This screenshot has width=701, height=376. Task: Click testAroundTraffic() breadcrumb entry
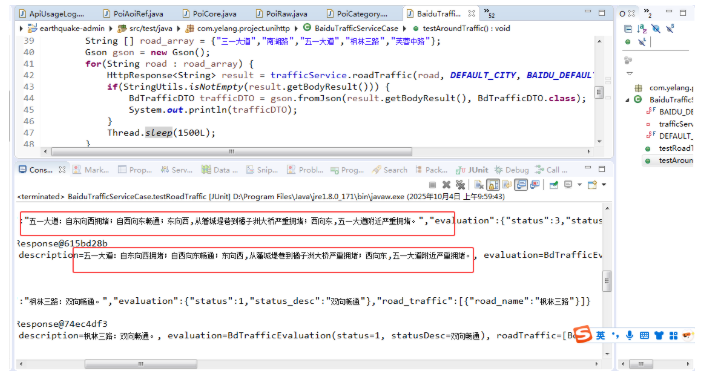tap(461, 28)
